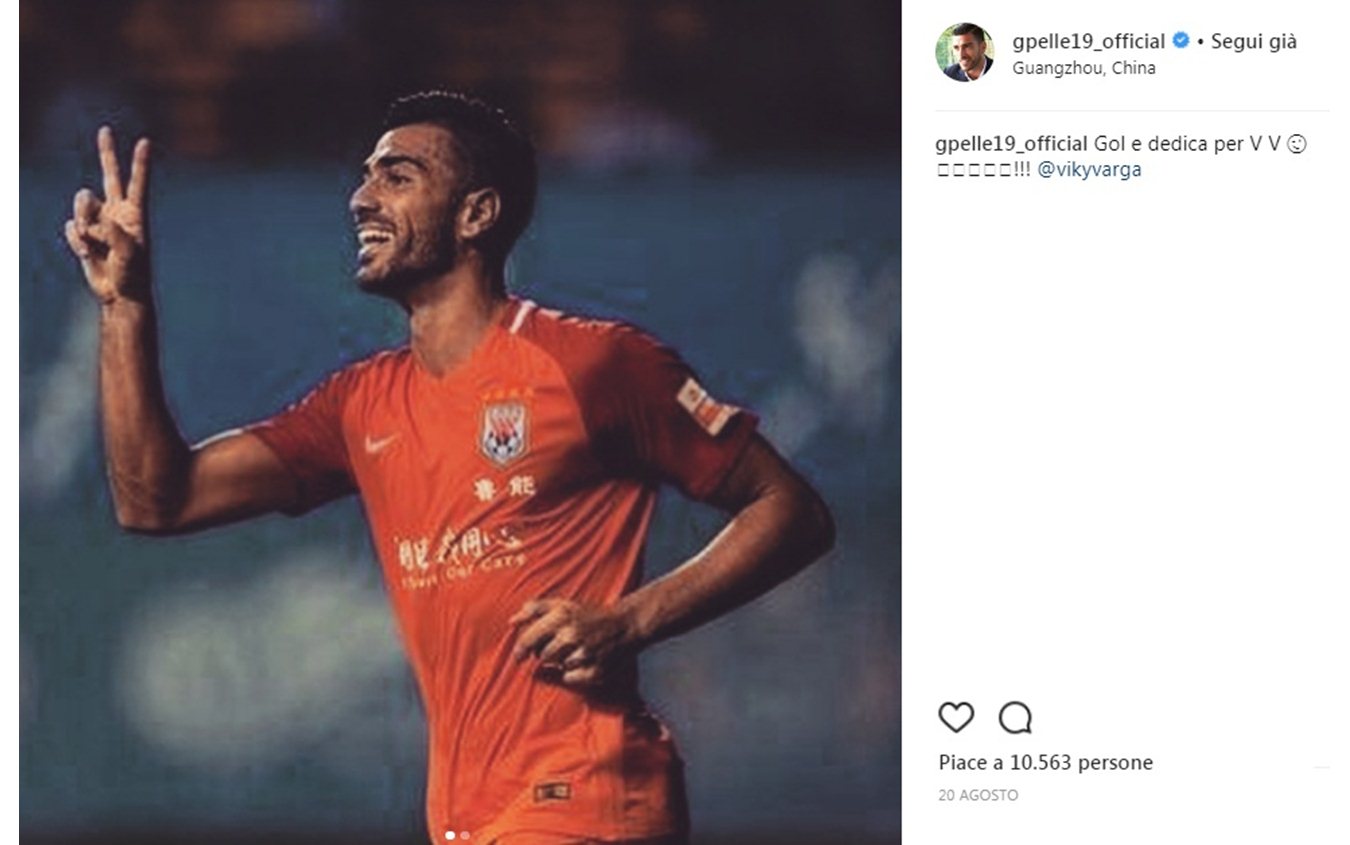
Task: Toggle following via Segui già
Action: pyautogui.click(x=1254, y=41)
